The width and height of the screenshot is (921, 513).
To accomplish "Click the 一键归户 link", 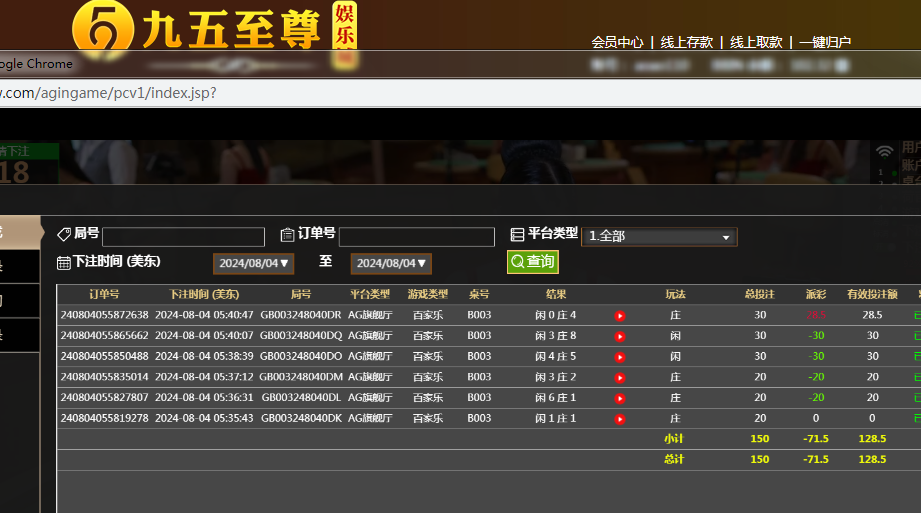I will click(826, 42).
